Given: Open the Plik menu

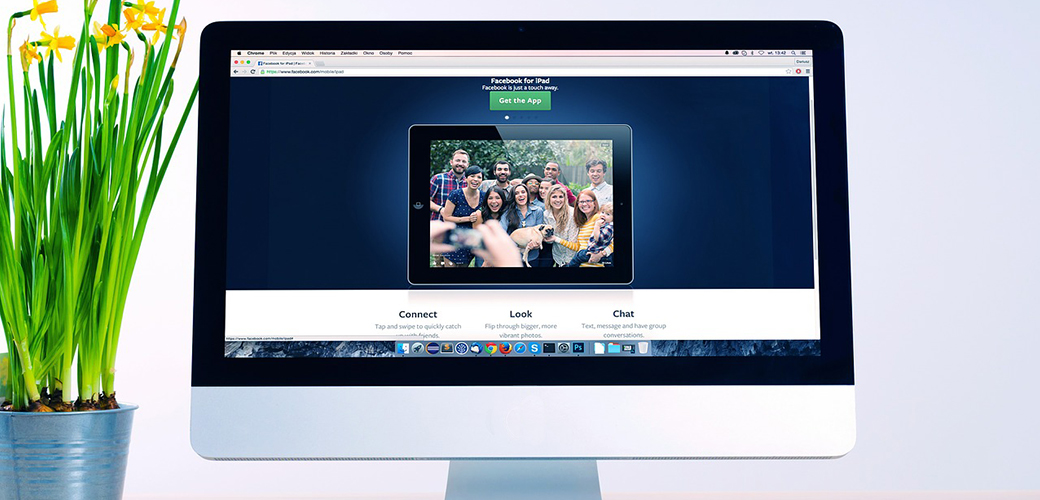Looking at the screenshot, I should [273, 53].
